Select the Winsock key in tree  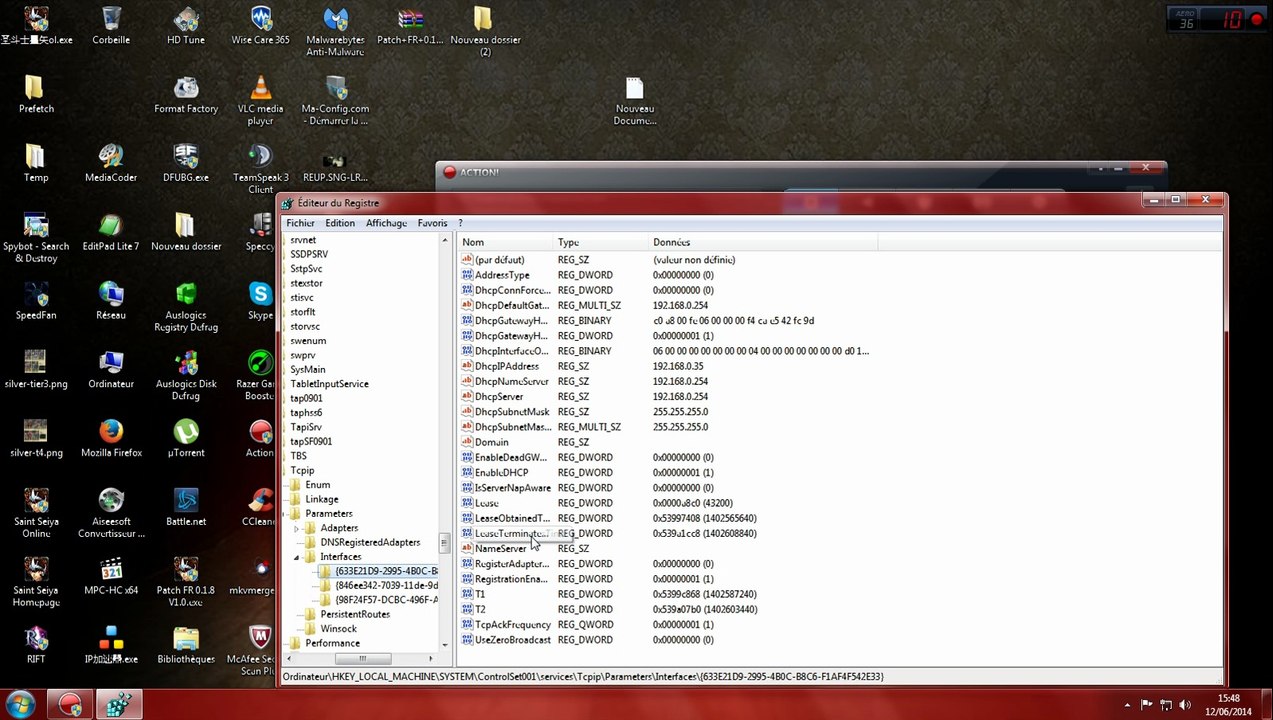point(338,629)
